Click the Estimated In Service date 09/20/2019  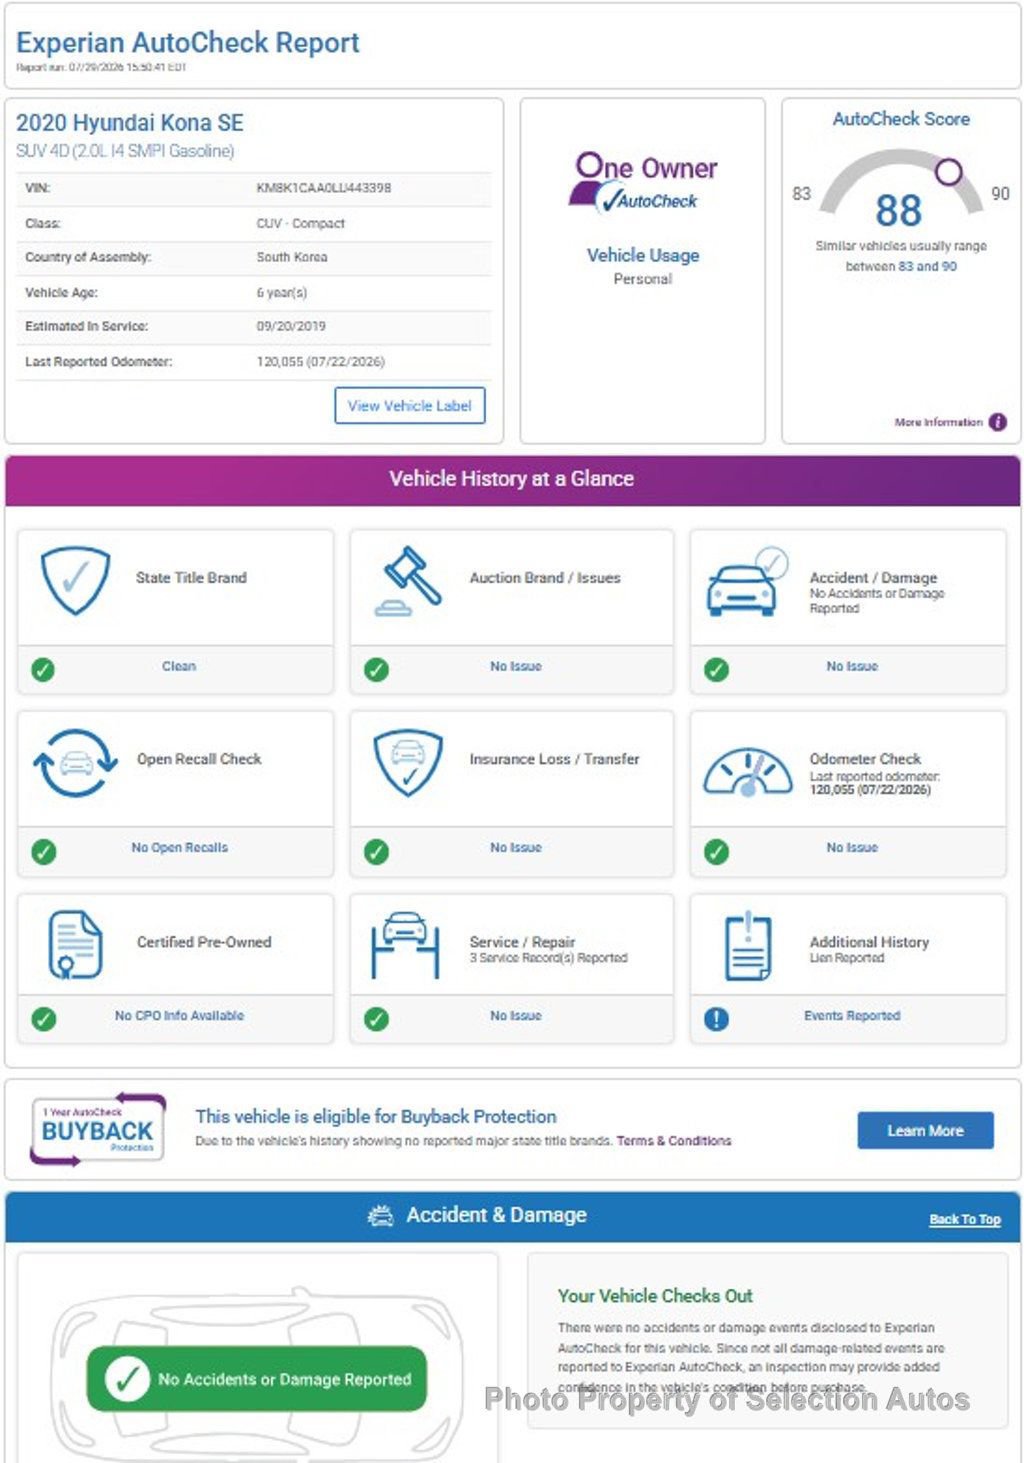(x=291, y=326)
